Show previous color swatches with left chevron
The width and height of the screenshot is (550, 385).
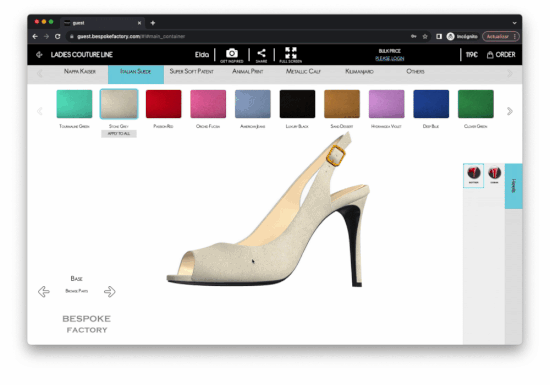[x=40, y=111]
